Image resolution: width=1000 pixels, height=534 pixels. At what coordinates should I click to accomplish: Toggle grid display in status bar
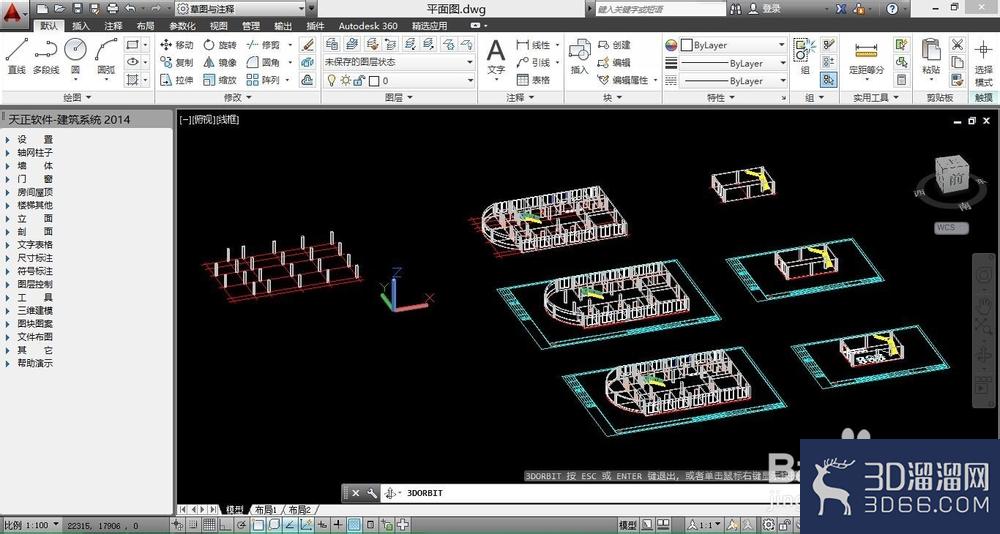point(209,525)
